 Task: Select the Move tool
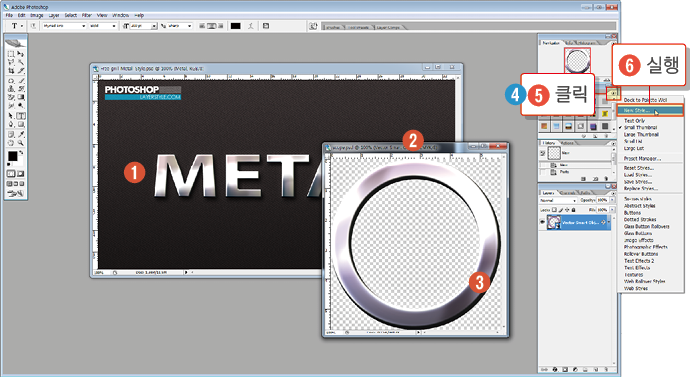[x=21, y=54]
